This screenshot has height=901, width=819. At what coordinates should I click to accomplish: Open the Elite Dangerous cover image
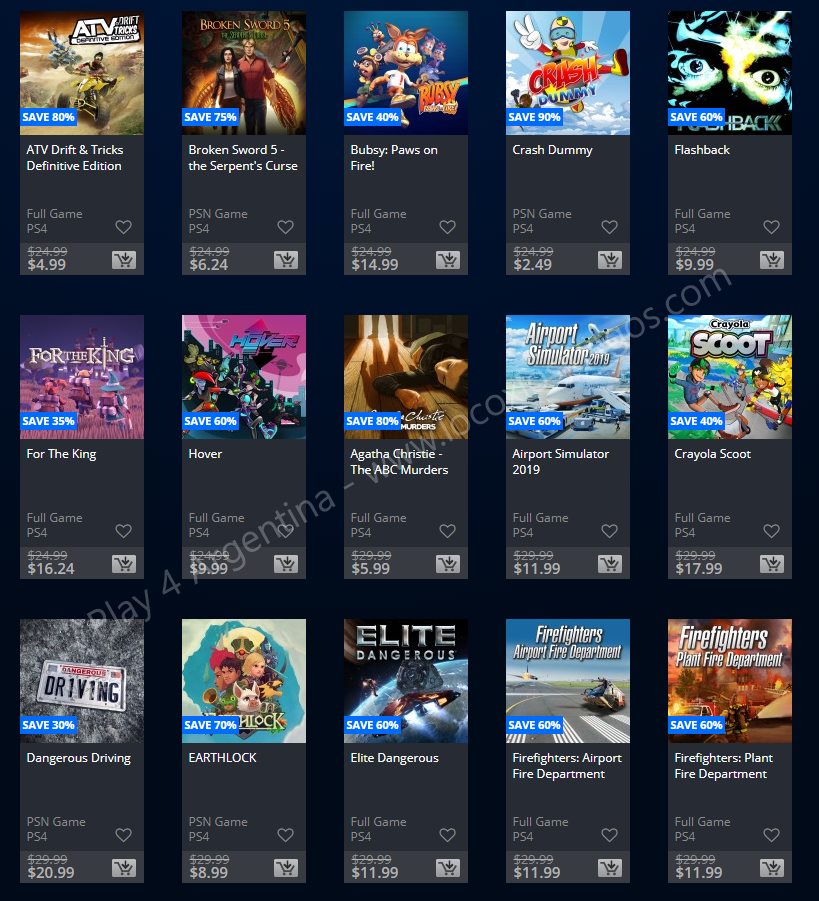click(406, 681)
